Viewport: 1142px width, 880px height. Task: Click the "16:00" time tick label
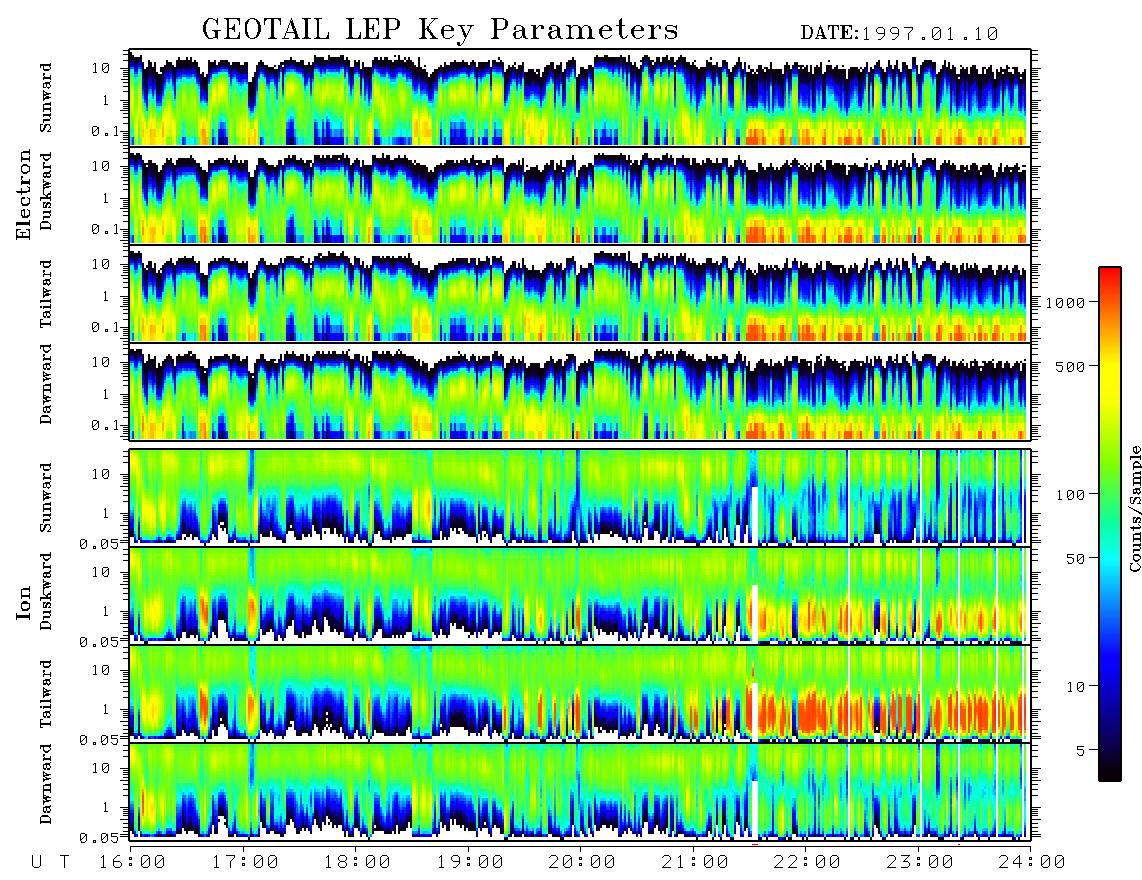pos(133,863)
